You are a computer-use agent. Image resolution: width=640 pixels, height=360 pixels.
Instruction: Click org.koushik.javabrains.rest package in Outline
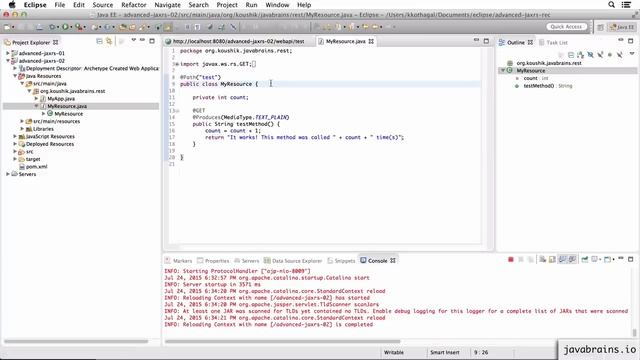549,63
